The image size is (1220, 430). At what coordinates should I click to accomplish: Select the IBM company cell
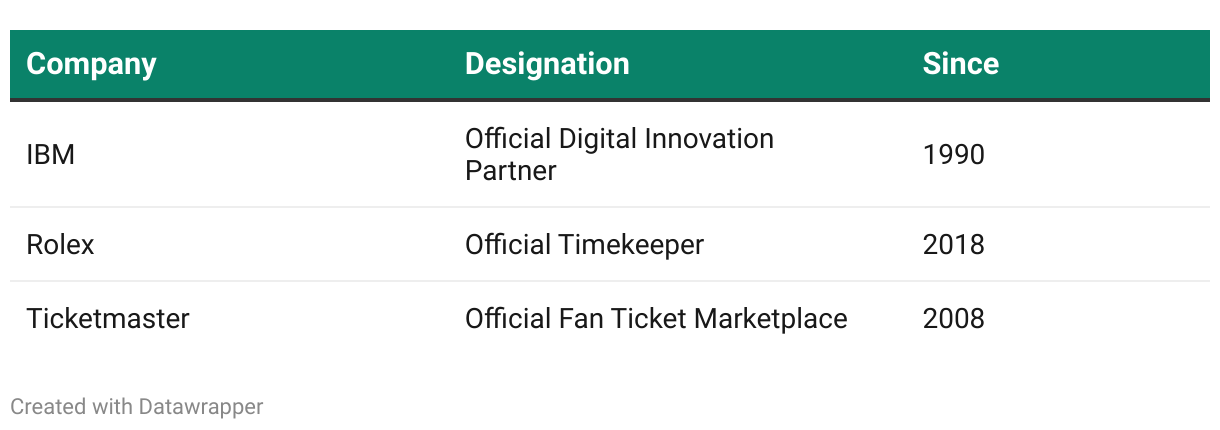tap(51, 155)
